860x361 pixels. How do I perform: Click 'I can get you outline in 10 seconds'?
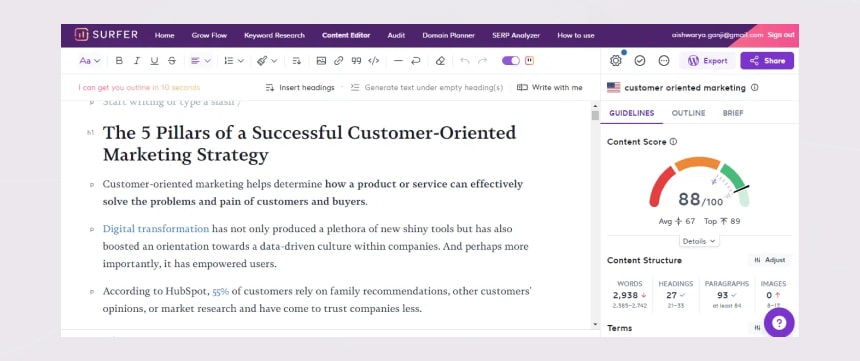pos(139,87)
